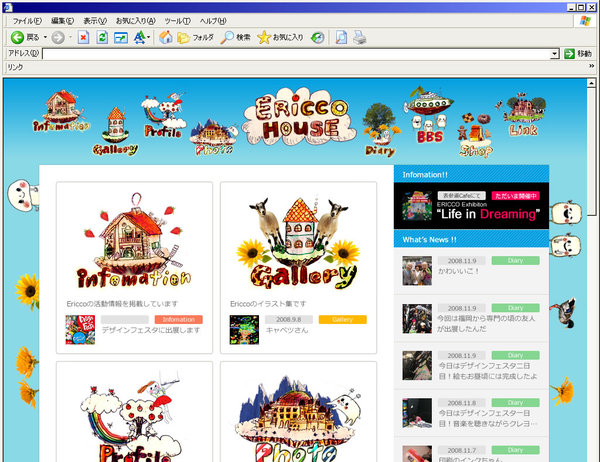Open the History icon in toolbar

pyautogui.click(x=318, y=37)
